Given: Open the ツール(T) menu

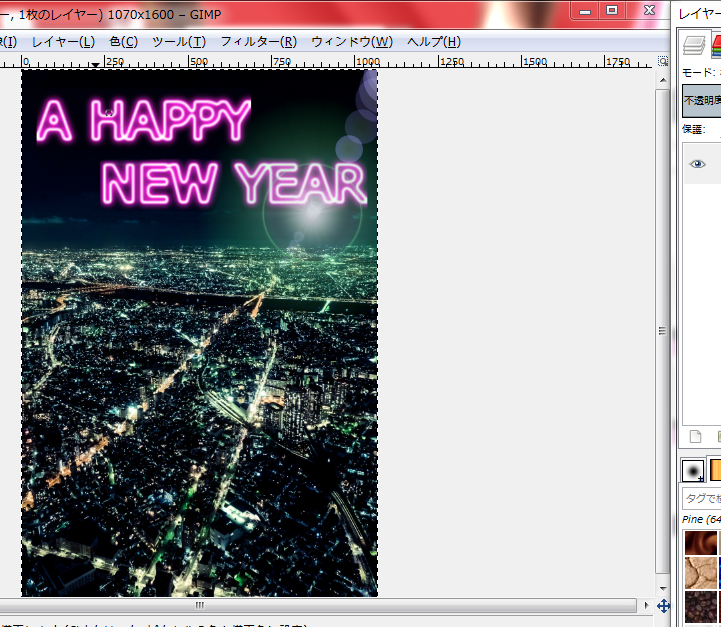Looking at the screenshot, I should click(x=179, y=42).
